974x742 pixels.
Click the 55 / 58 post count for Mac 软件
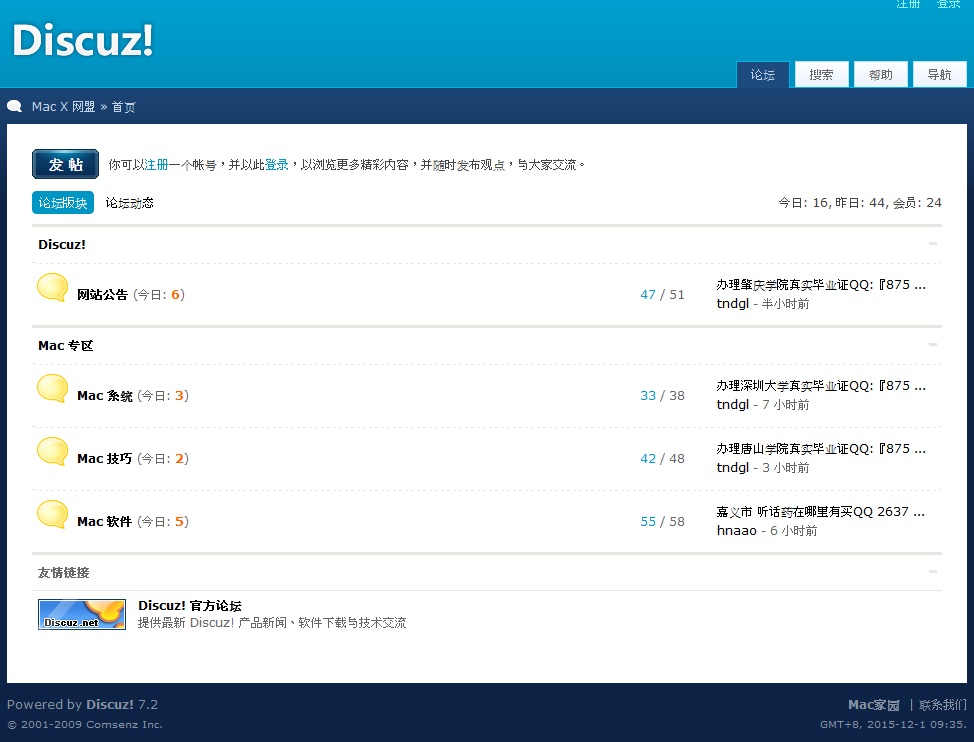click(662, 522)
